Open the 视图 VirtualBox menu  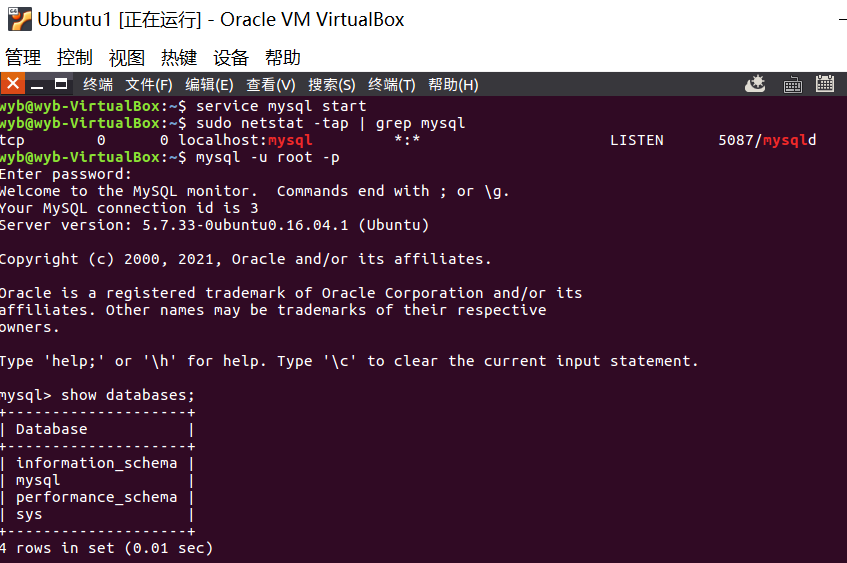[127, 57]
